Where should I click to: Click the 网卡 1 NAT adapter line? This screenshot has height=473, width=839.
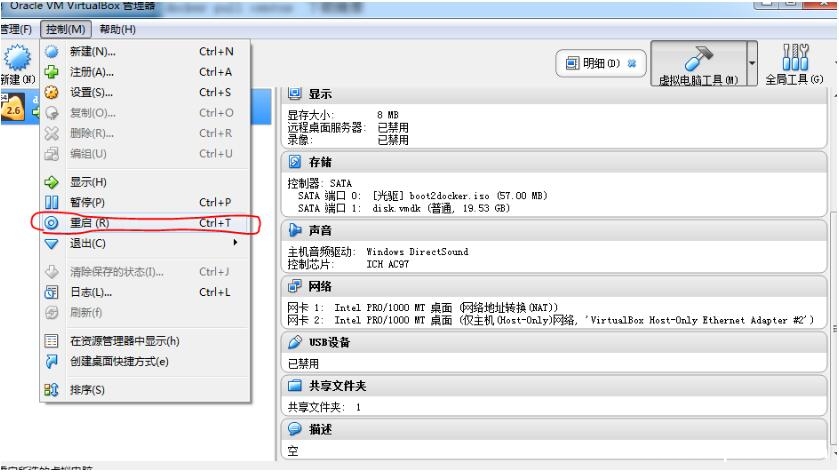(423, 308)
